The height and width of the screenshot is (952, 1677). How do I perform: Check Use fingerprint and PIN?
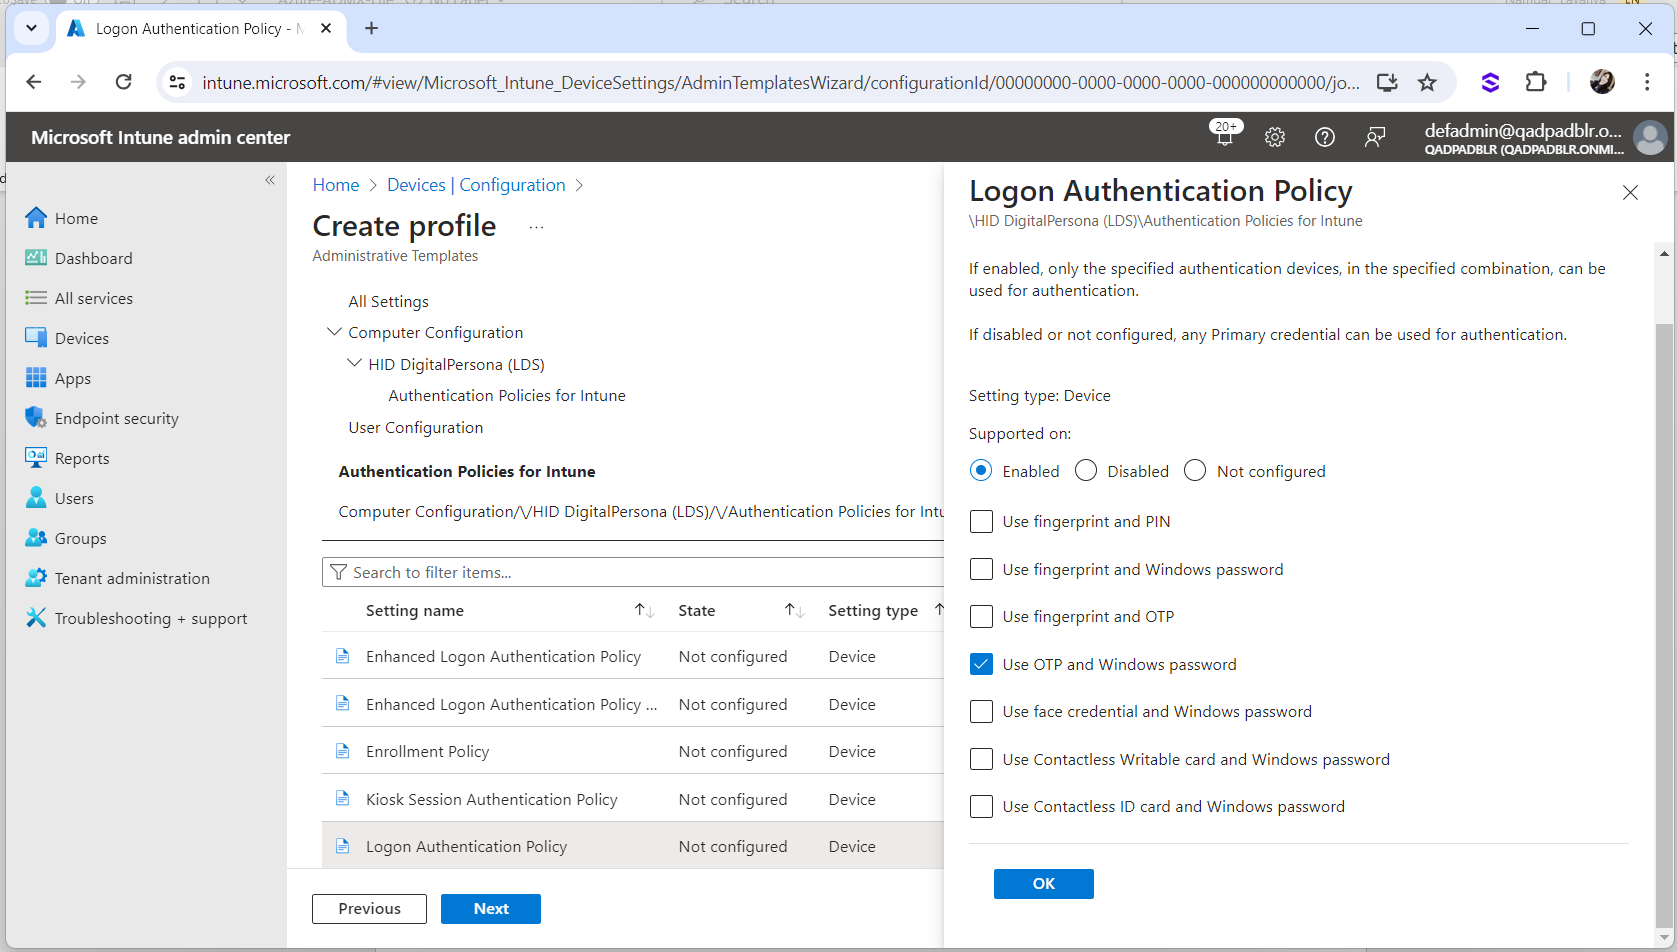click(981, 521)
